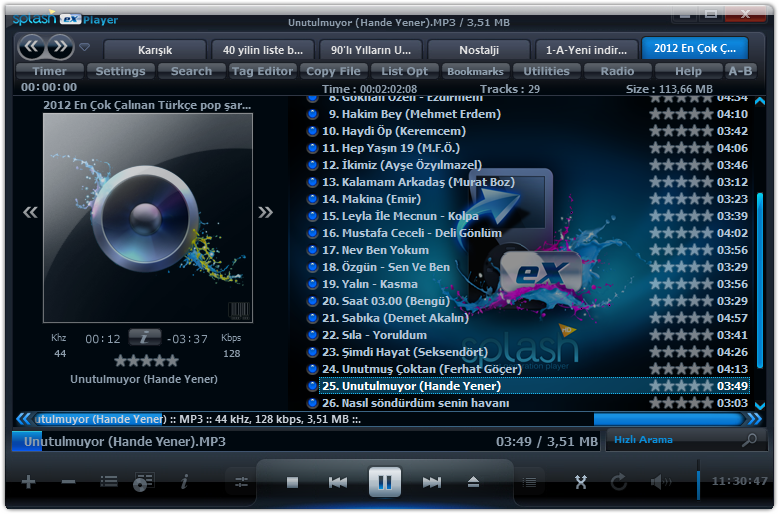Image resolution: width=779 pixels, height=514 pixels.
Task: Open the 1-A-Yeni indir... tab
Action: [587, 50]
